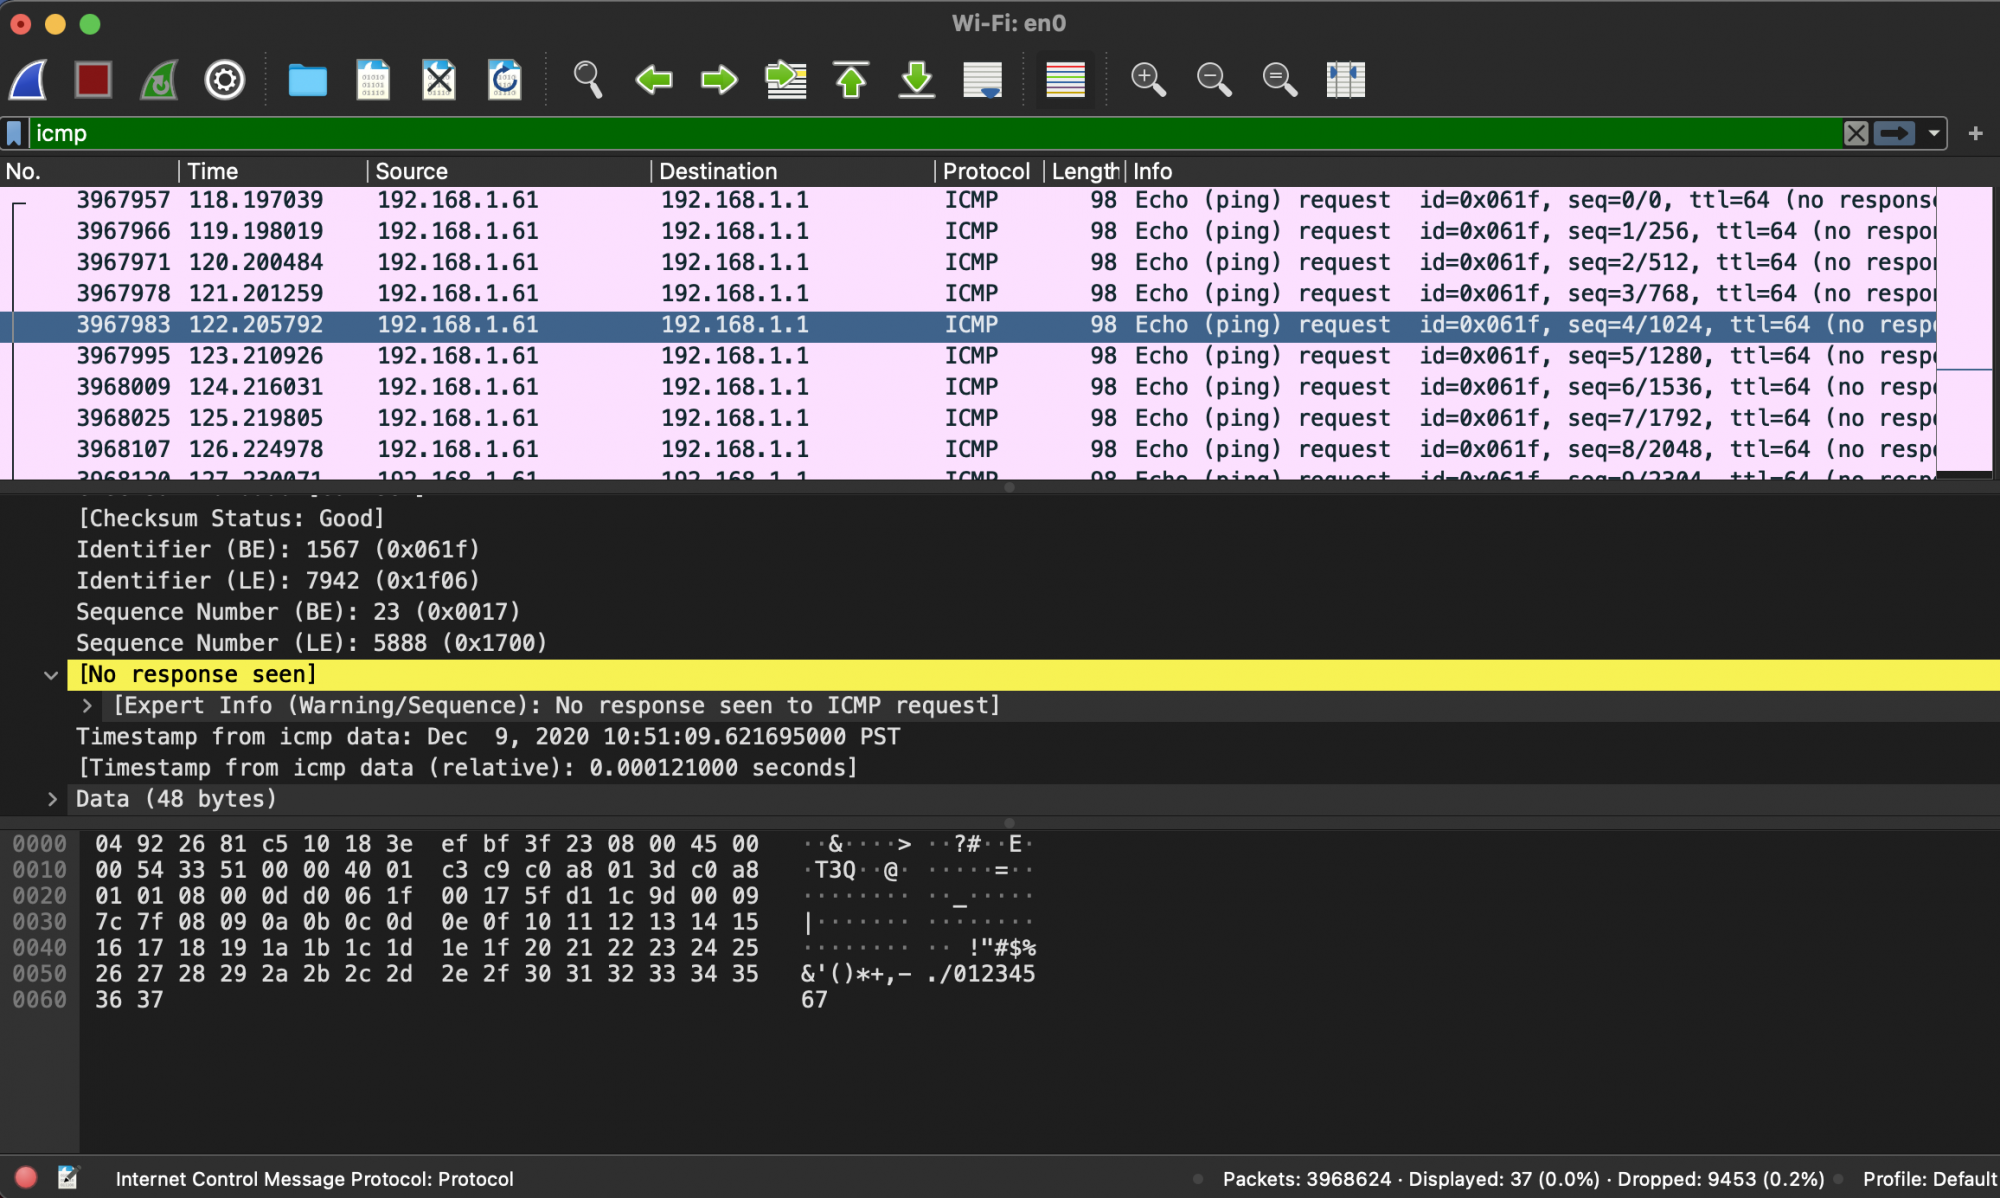Click the Find a packet magnifier icon
Viewport: 2000px width, 1198px height.
587,79
